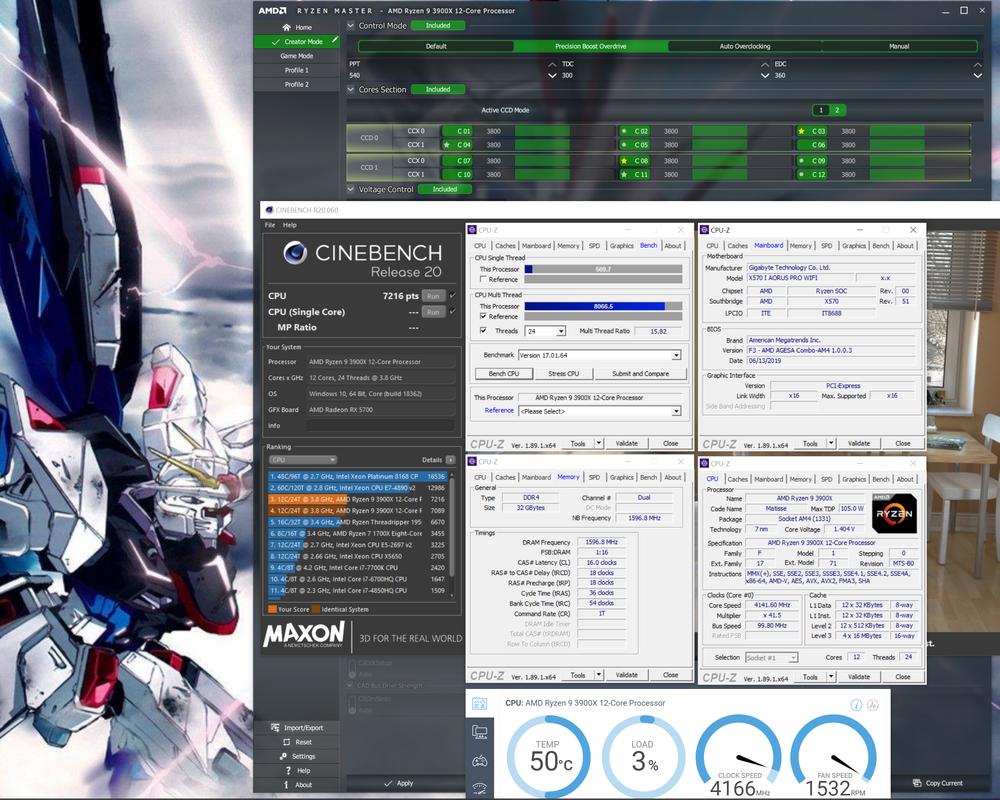
Task: Select the gamepad icon in widget sidebar
Action: (480, 760)
